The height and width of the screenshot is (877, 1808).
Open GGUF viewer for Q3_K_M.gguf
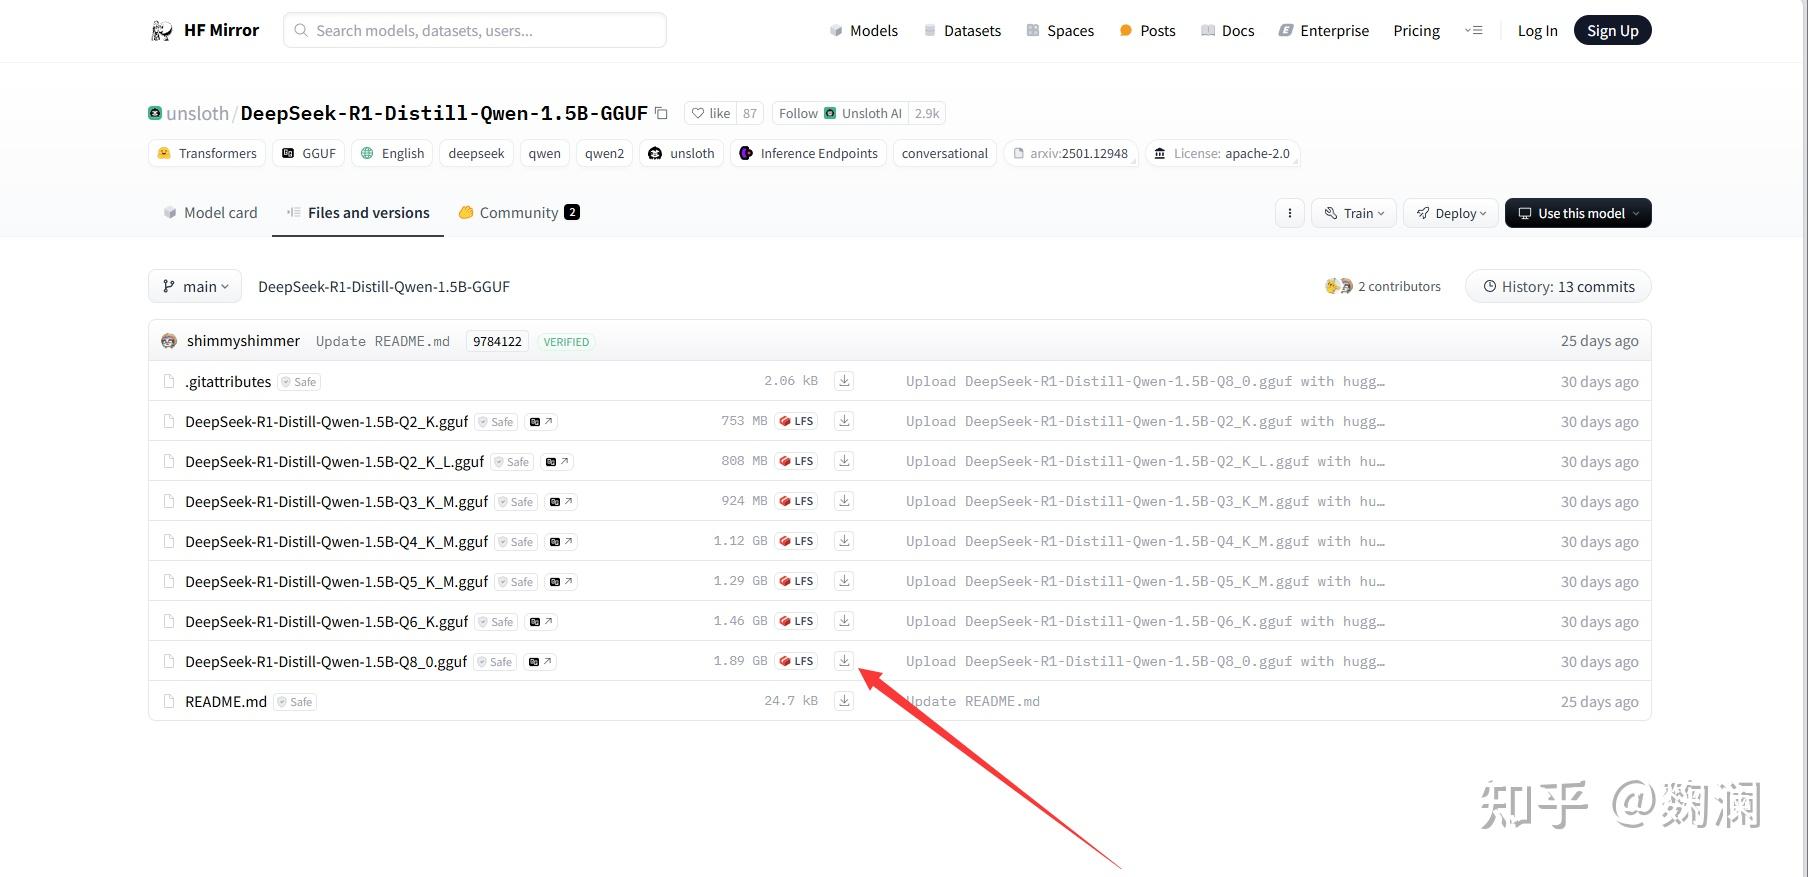point(561,502)
